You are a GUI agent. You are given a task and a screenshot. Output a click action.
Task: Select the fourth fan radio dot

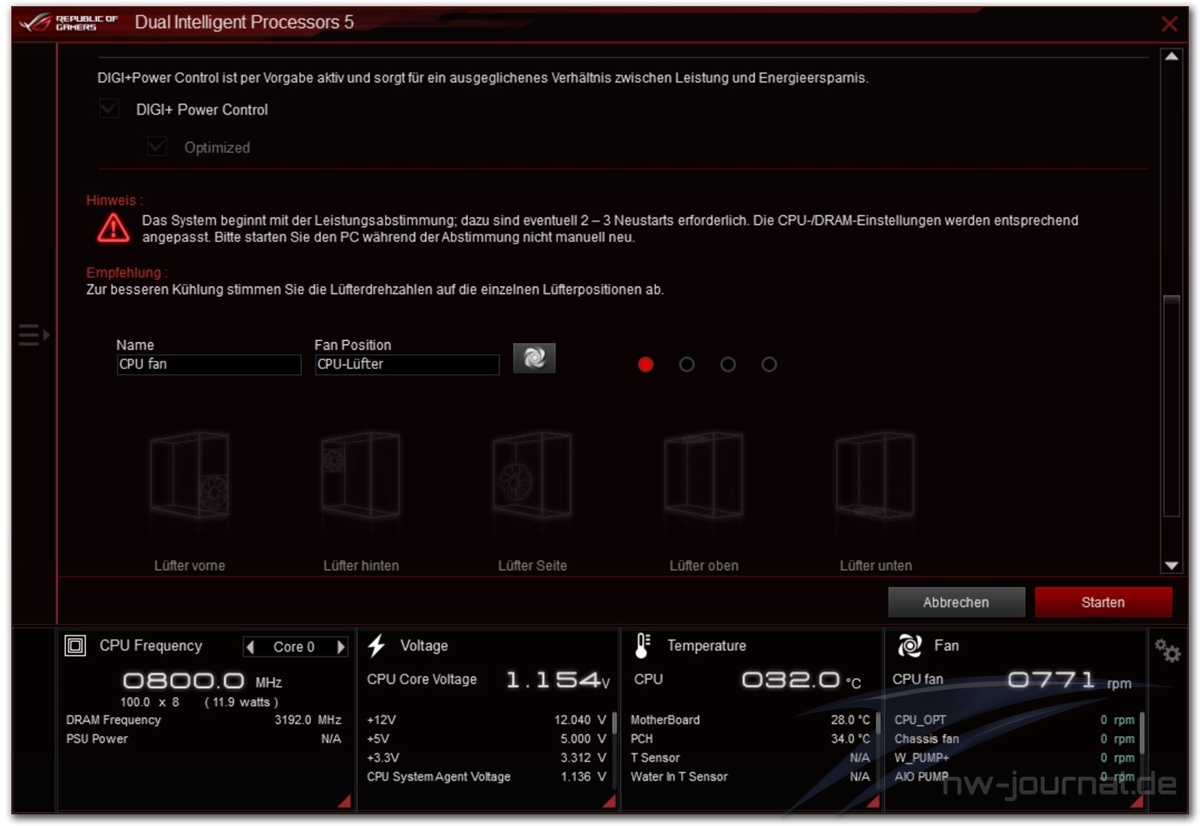pos(769,364)
